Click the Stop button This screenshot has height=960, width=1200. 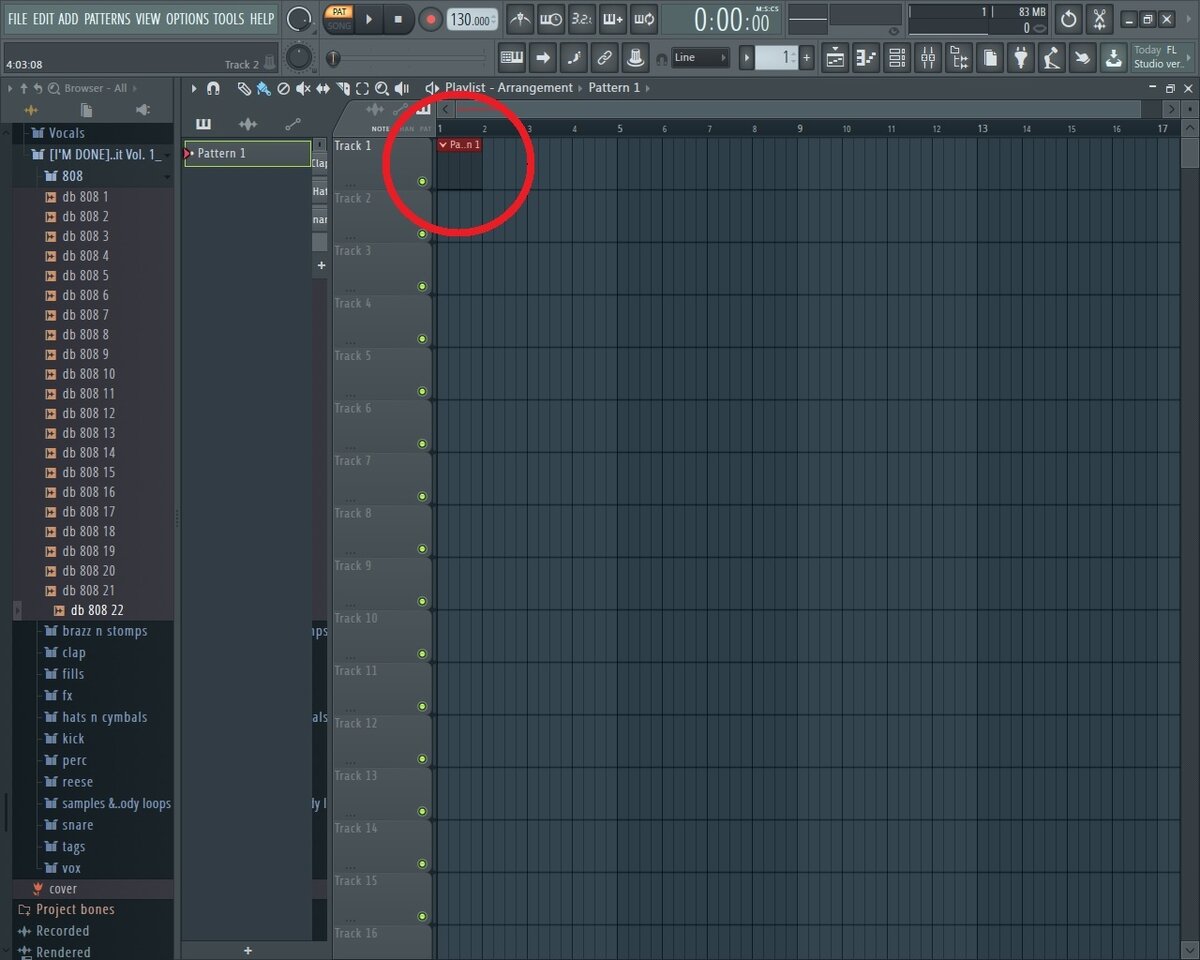pos(398,19)
